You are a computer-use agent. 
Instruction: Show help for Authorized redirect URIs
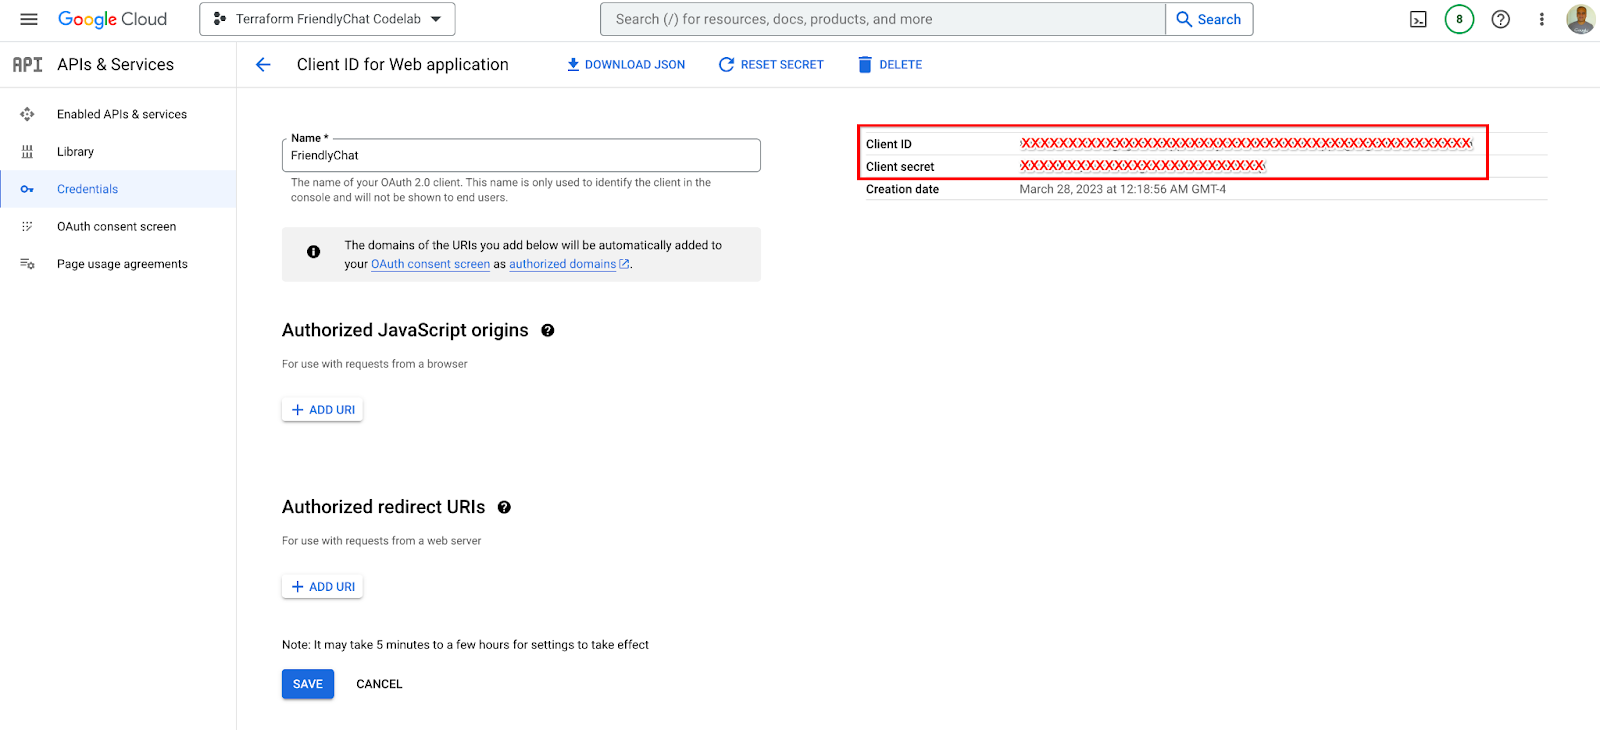coord(504,508)
